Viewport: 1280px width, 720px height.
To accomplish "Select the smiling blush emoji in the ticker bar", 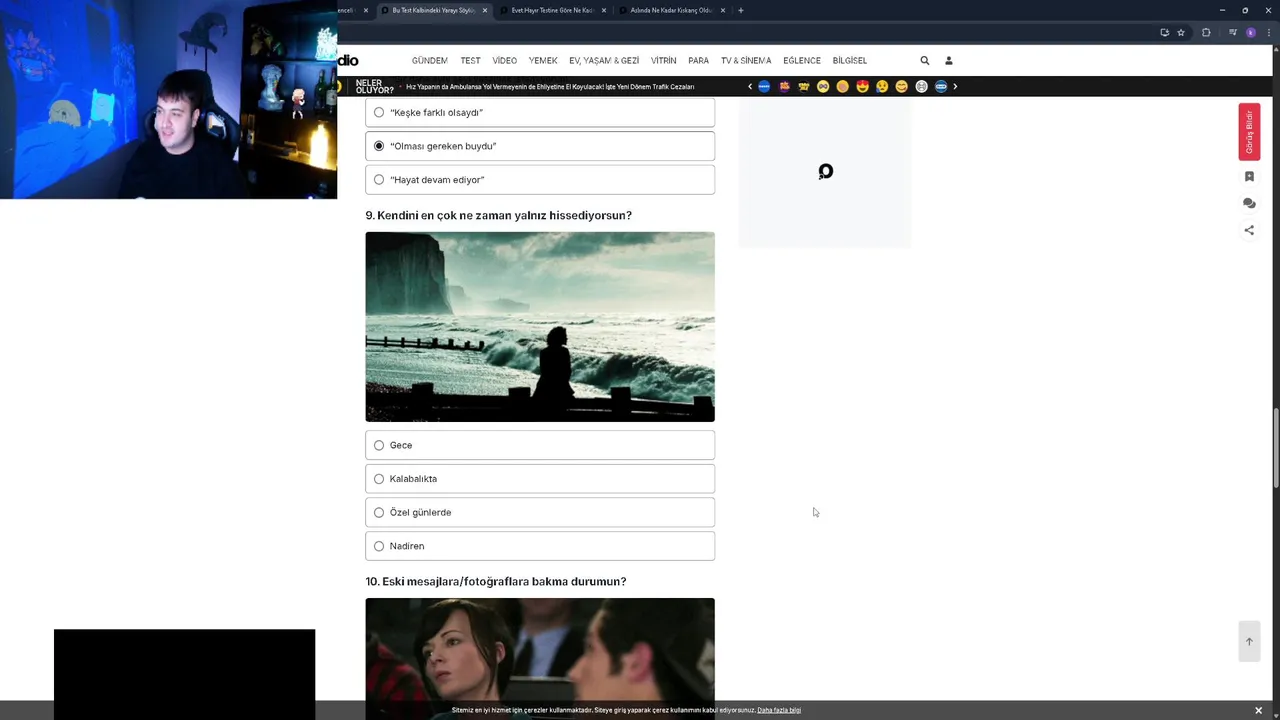I will pos(902,86).
